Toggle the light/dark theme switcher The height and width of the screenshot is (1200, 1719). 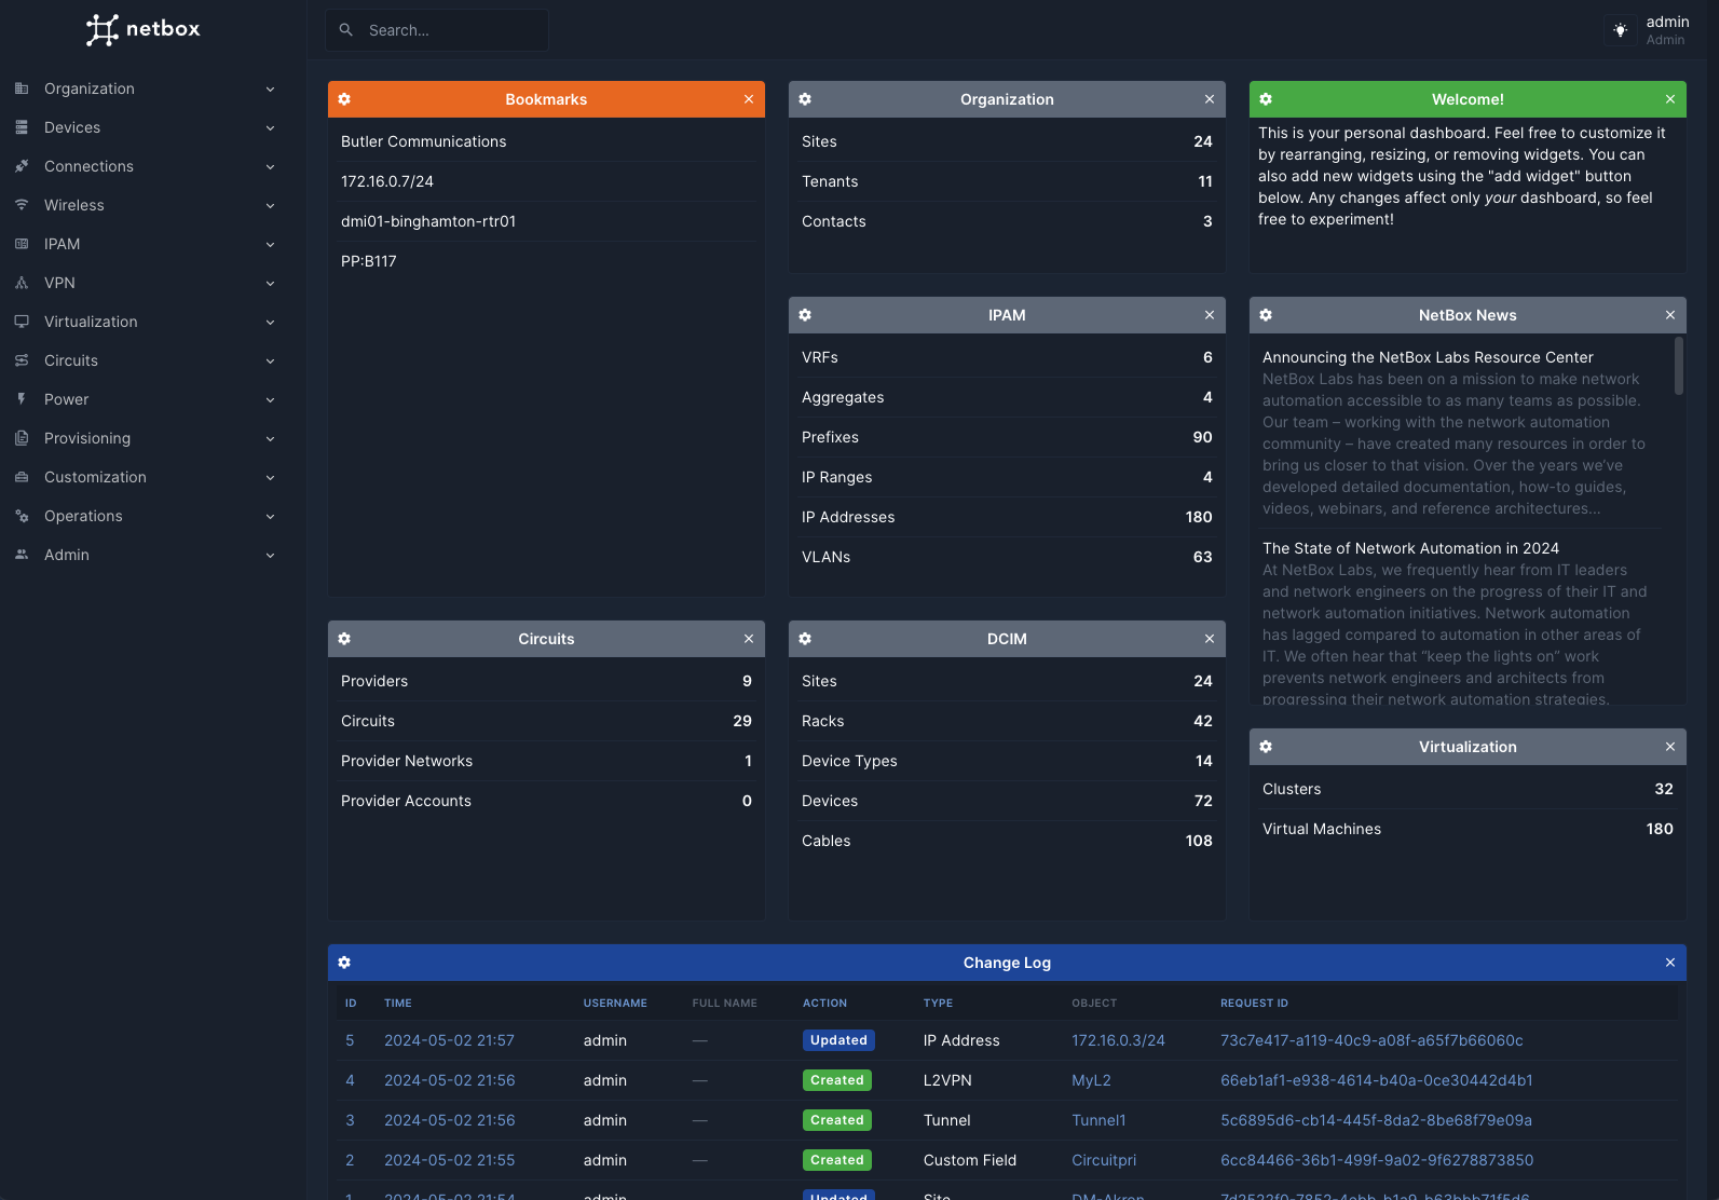tap(1619, 30)
